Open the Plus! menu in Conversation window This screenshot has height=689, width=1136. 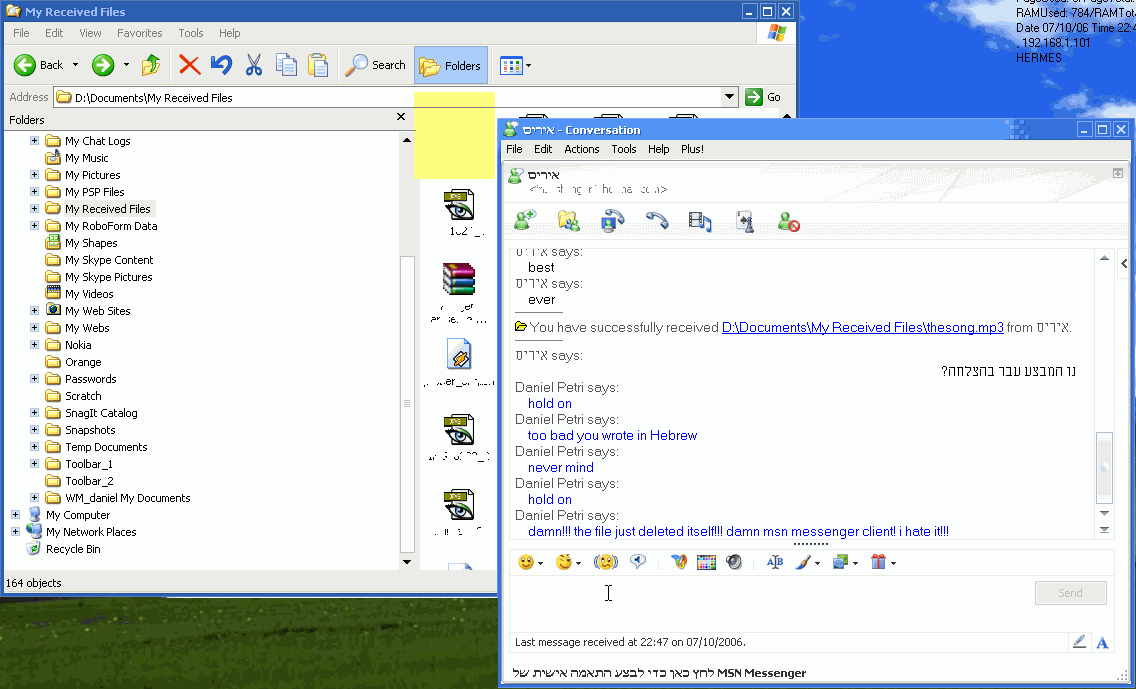[x=692, y=149]
